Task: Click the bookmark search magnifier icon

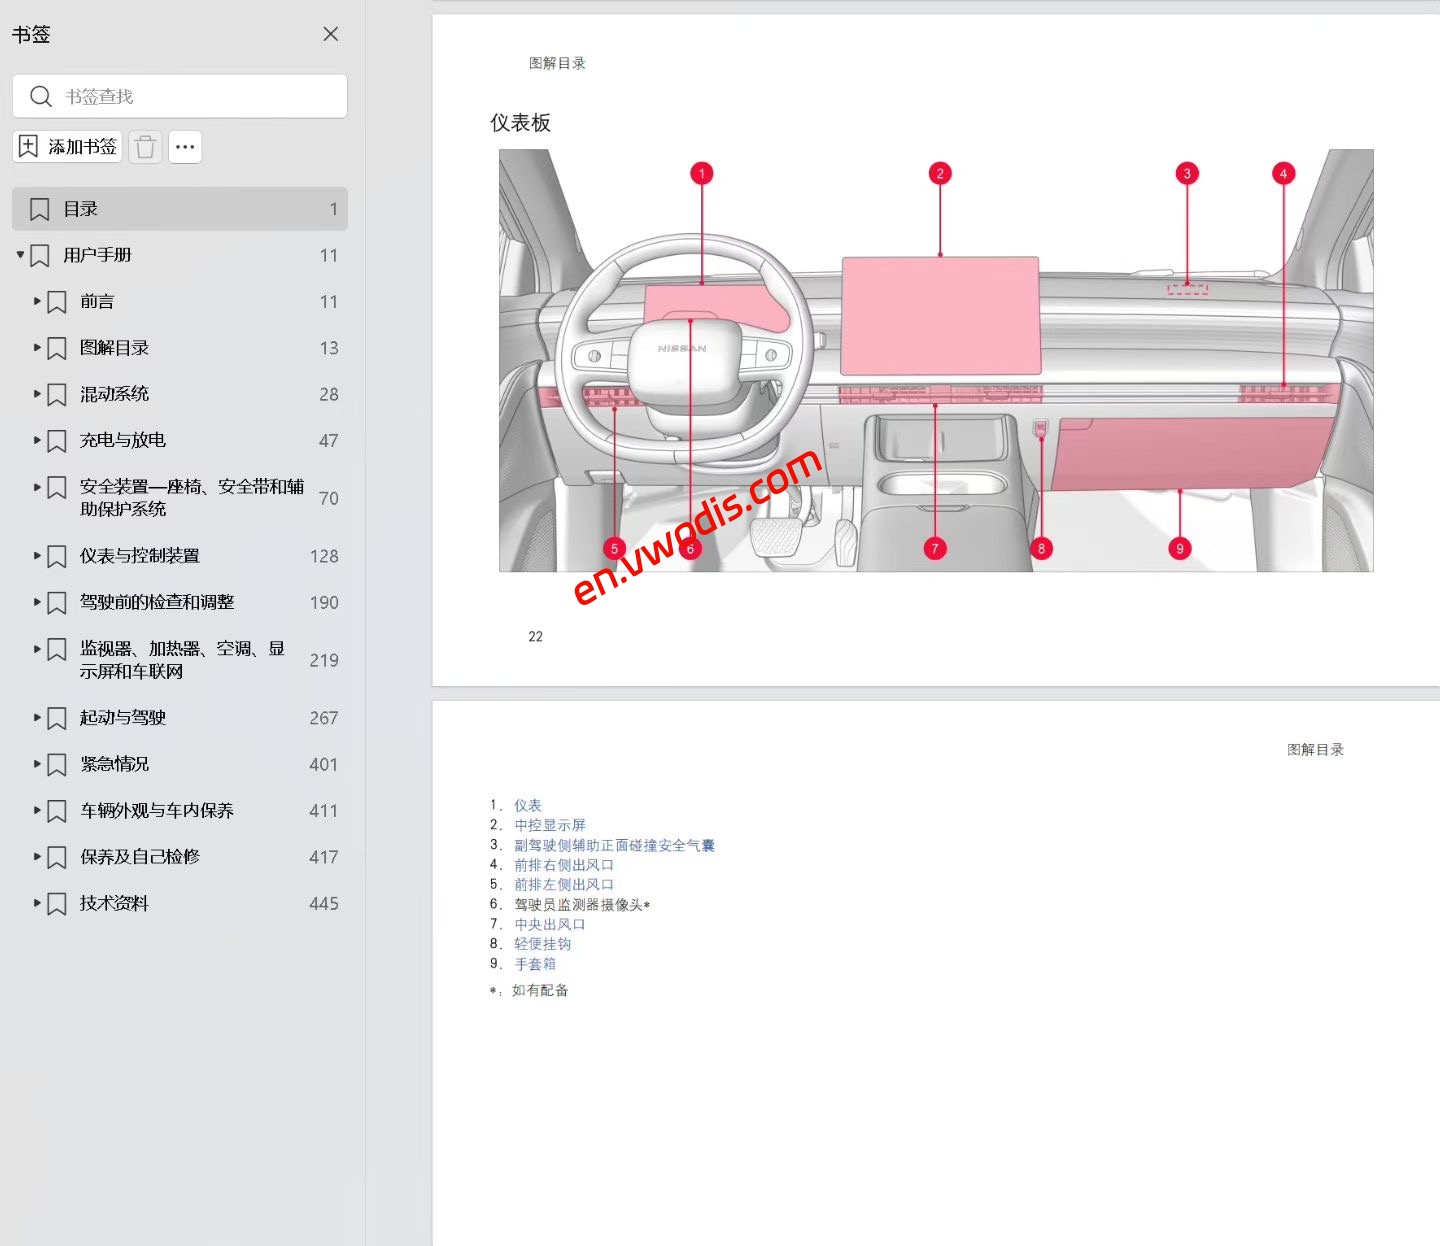Action: 41,96
